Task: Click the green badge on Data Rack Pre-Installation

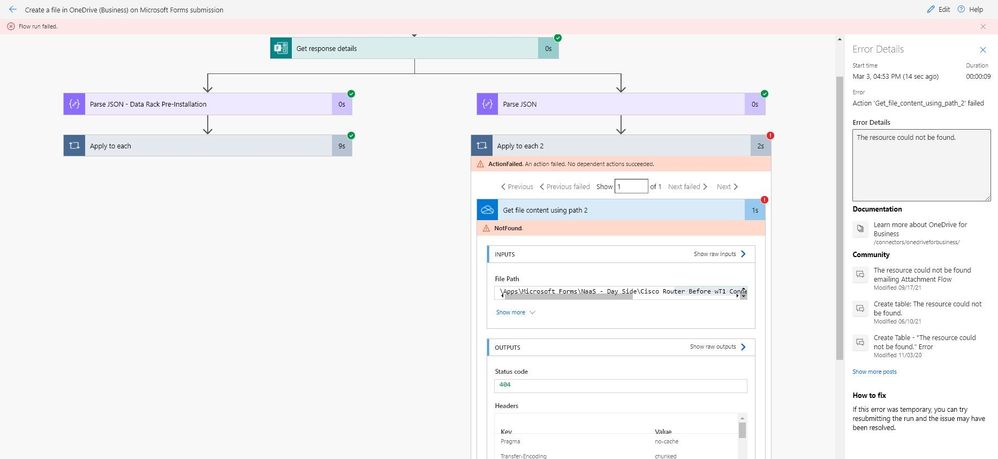Action: coord(351,94)
